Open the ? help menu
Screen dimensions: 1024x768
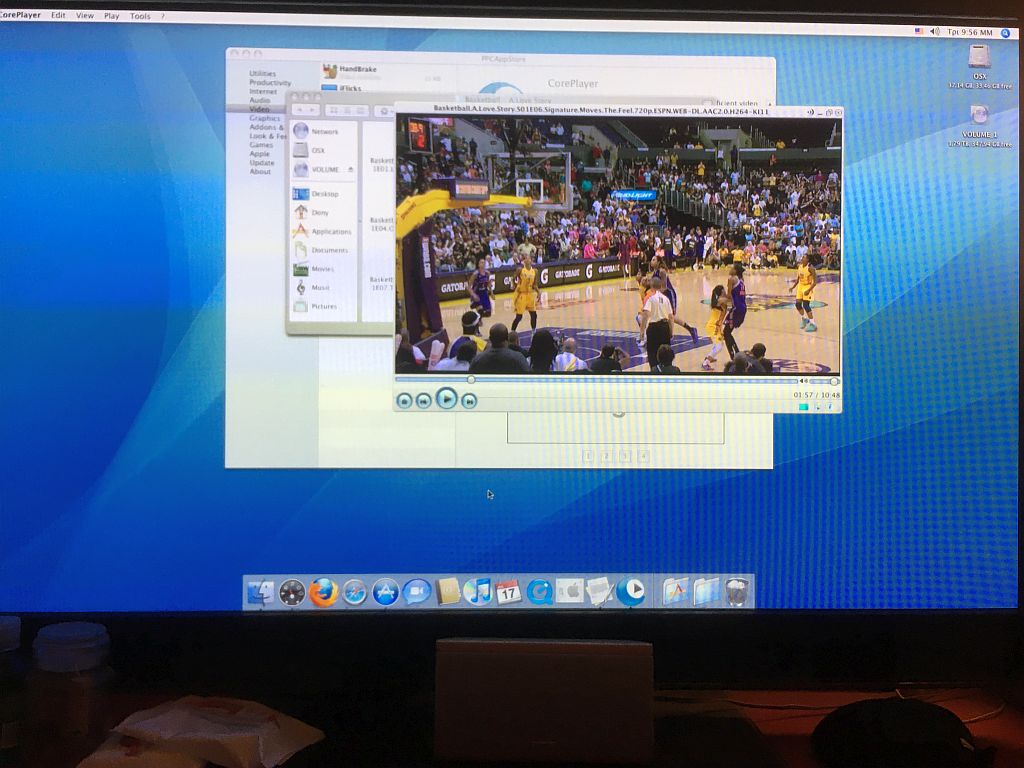(x=163, y=16)
